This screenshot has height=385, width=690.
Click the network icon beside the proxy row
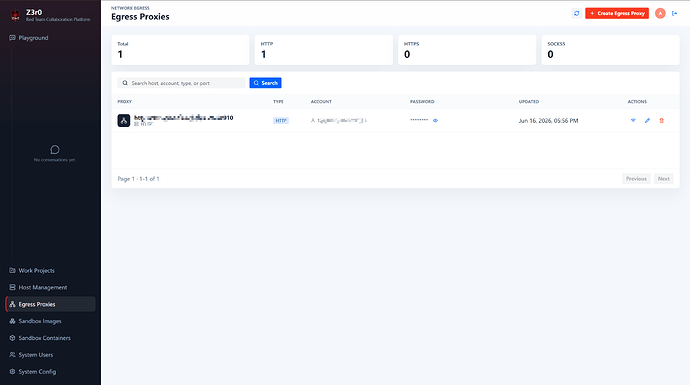point(124,121)
